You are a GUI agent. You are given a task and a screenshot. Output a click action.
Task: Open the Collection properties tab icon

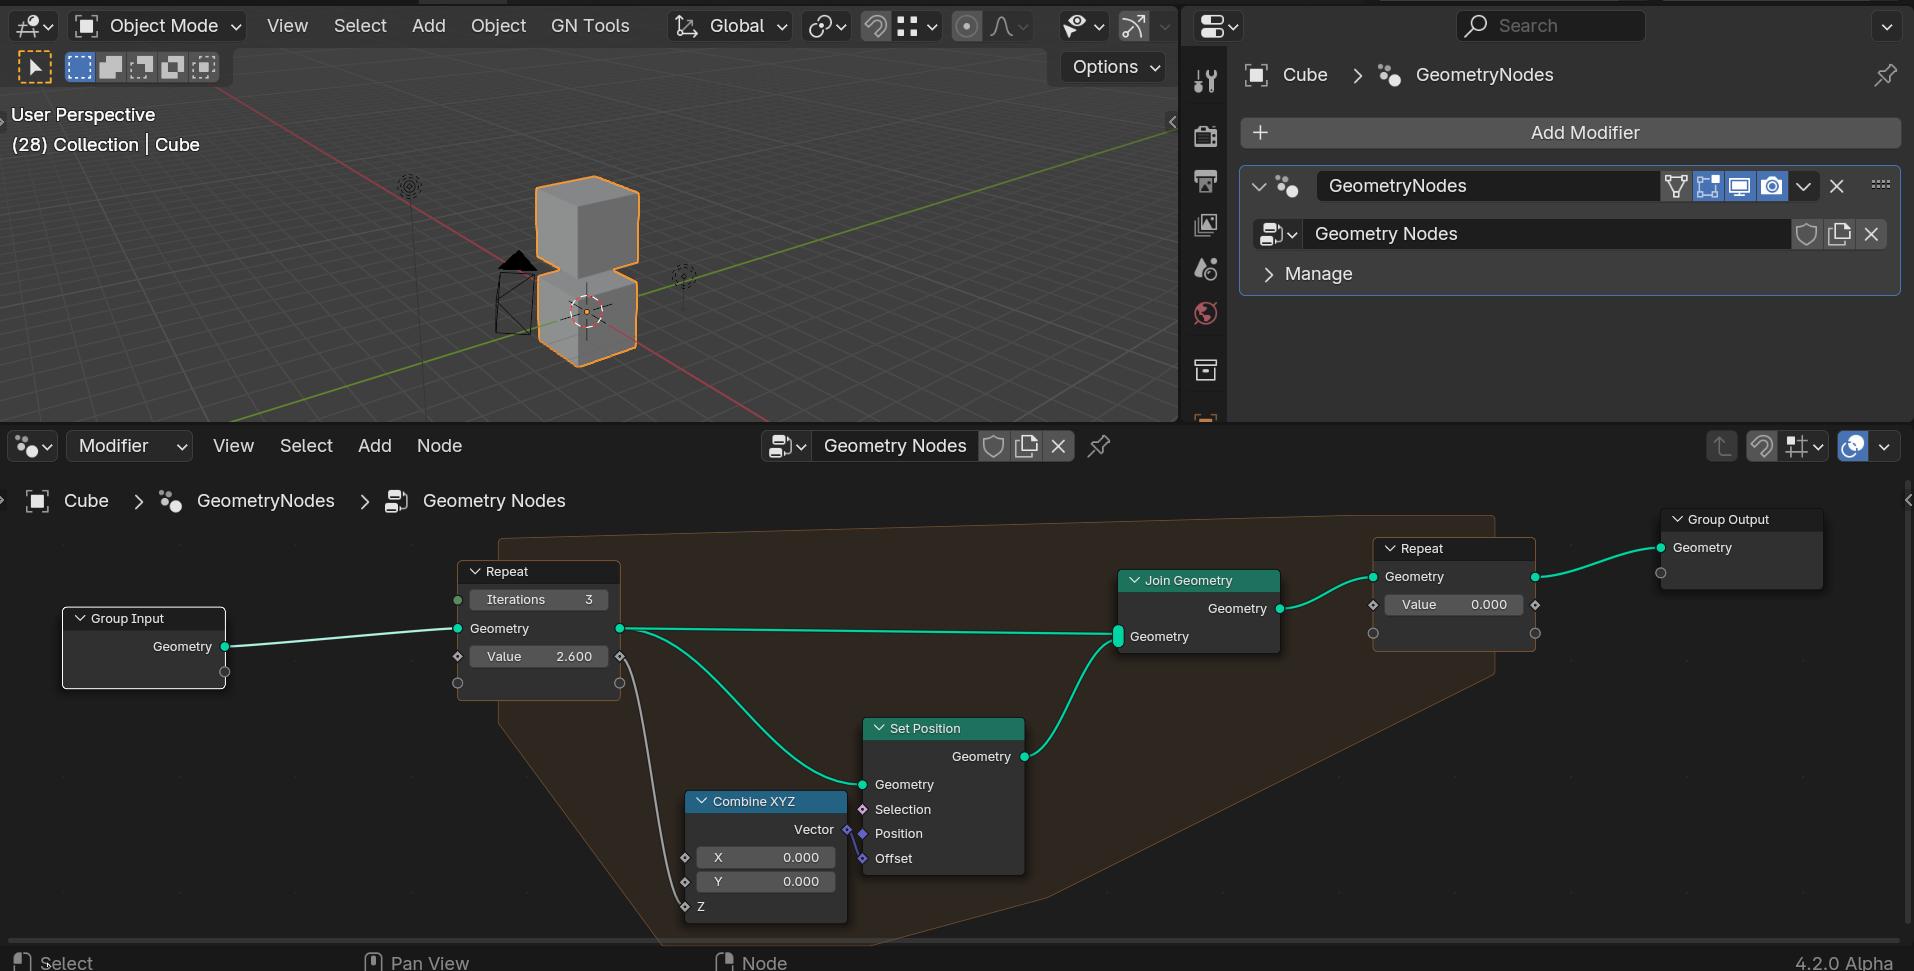pos(1205,370)
